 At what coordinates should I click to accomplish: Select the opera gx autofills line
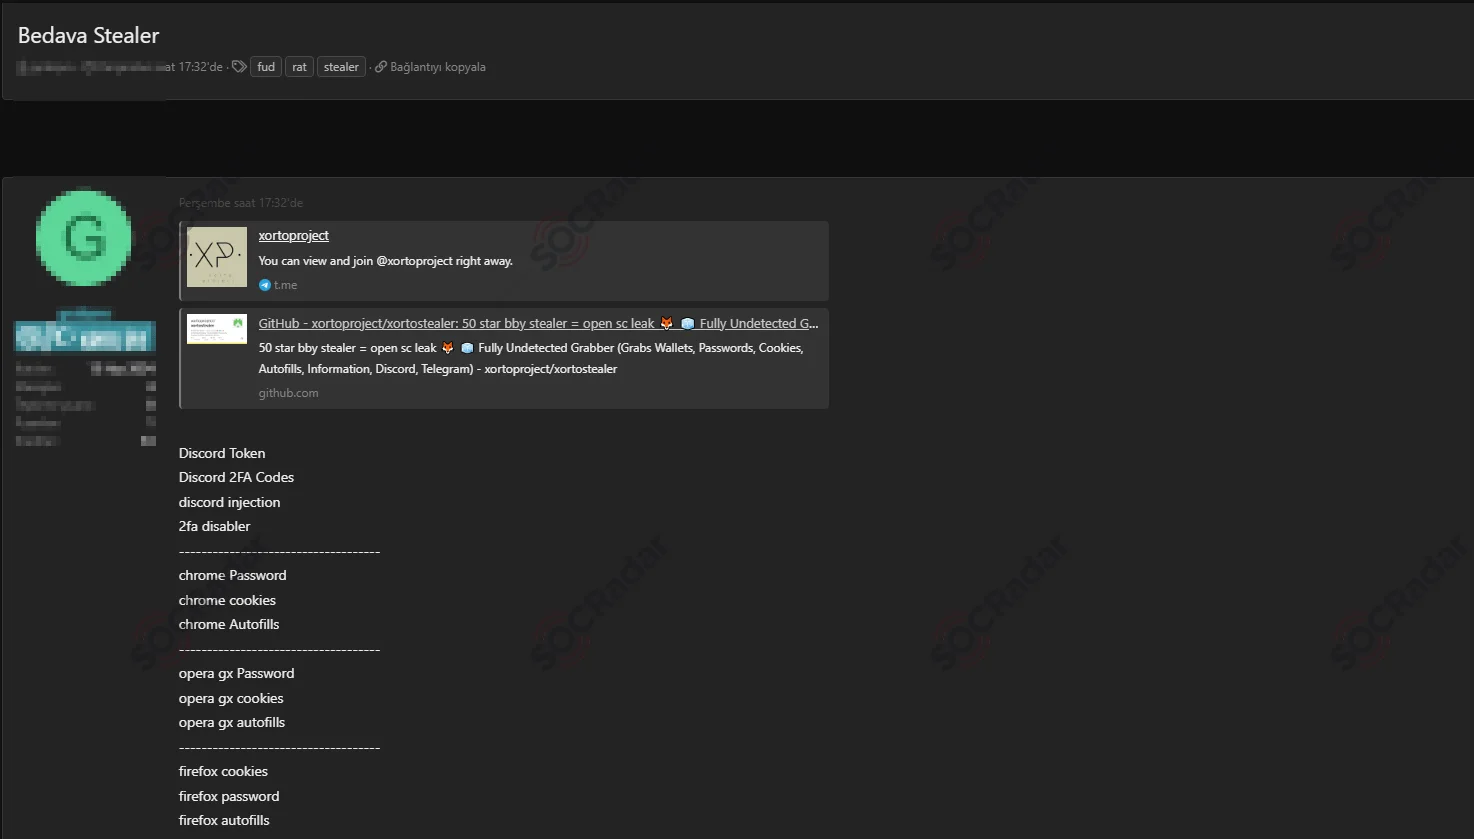tap(232, 722)
